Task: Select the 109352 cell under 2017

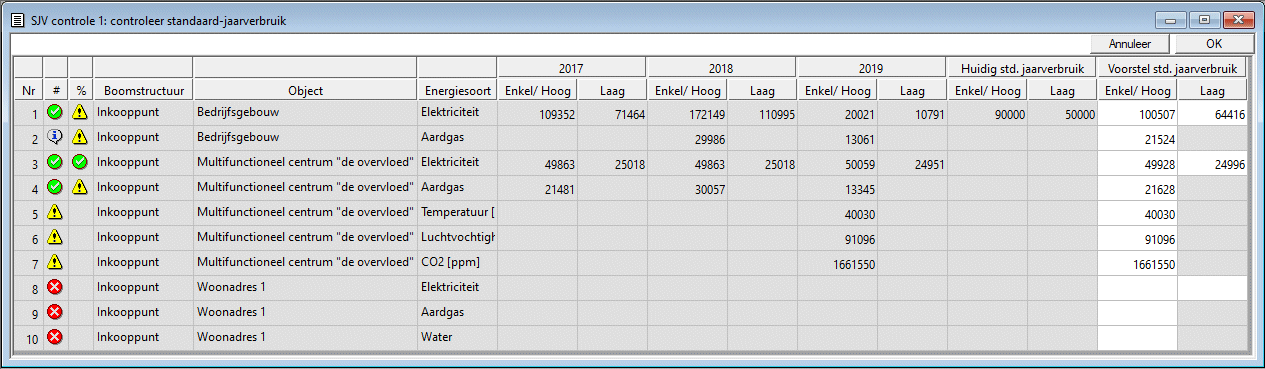Action: point(537,113)
